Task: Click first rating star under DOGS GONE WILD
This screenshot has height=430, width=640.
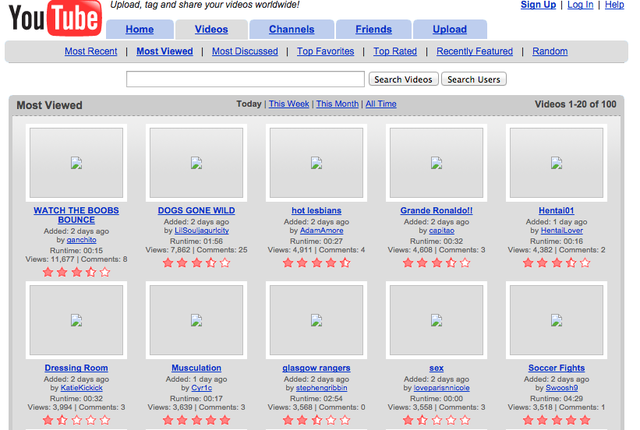Action: (x=168, y=263)
